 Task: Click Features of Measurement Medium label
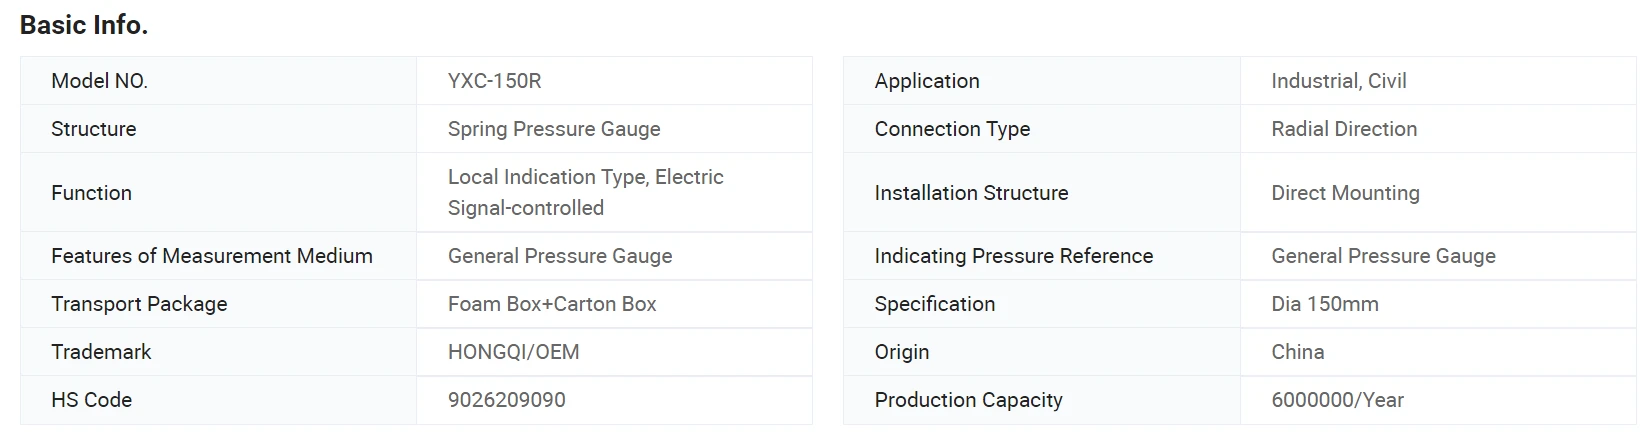click(212, 256)
